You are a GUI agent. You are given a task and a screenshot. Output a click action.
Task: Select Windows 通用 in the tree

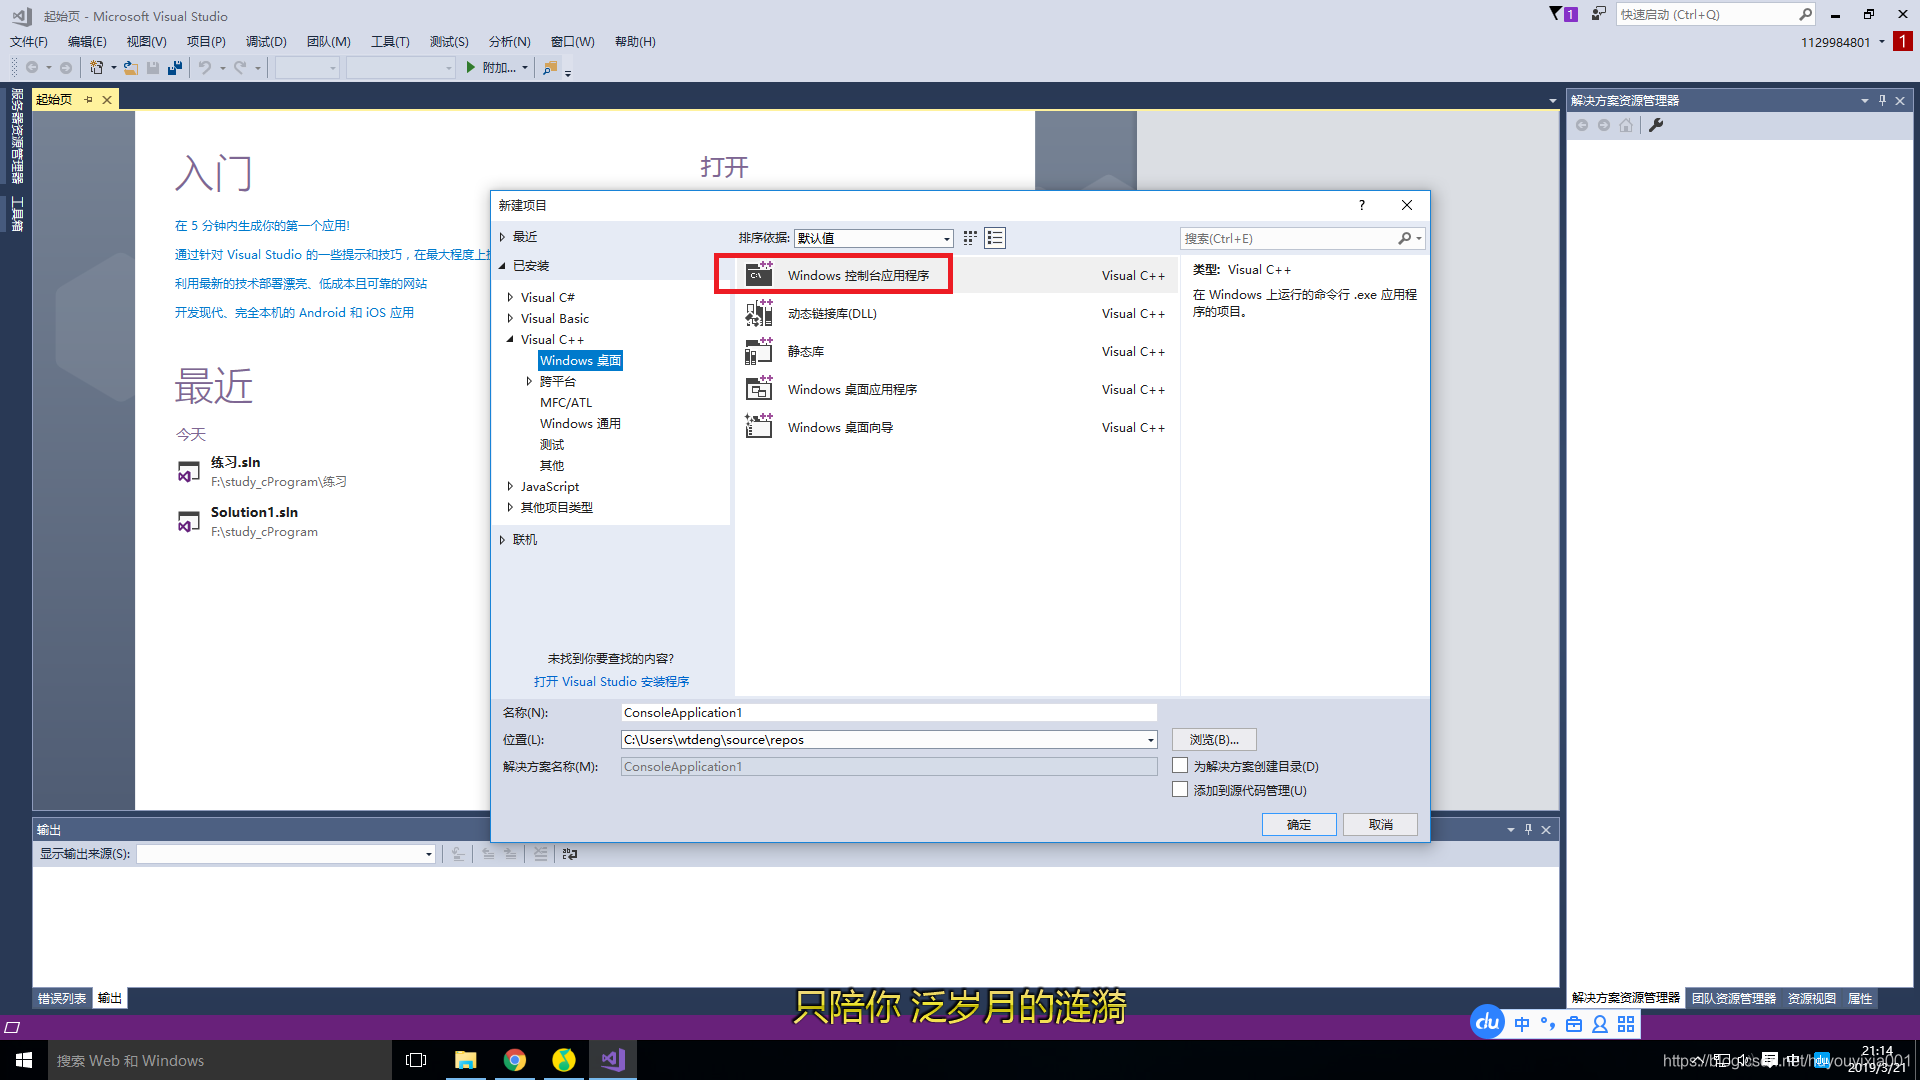[580, 424]
